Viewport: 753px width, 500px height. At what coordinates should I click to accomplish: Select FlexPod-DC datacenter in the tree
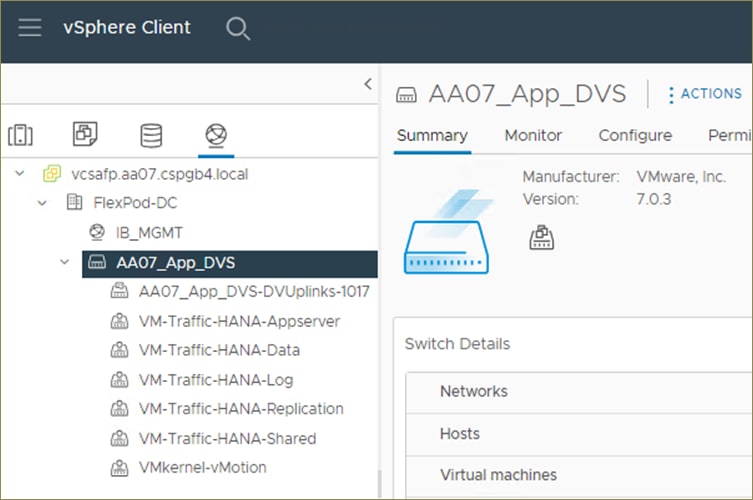135,203
